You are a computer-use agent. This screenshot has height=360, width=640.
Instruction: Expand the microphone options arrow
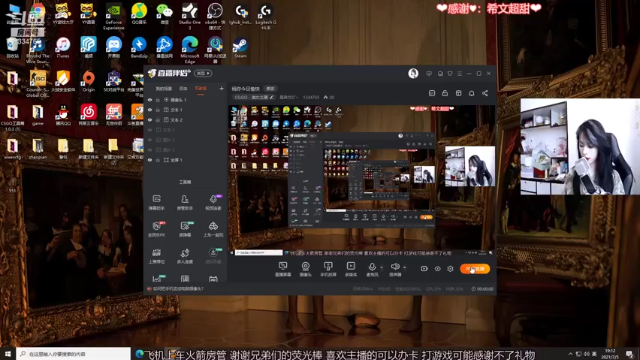[x=382, y=267]
